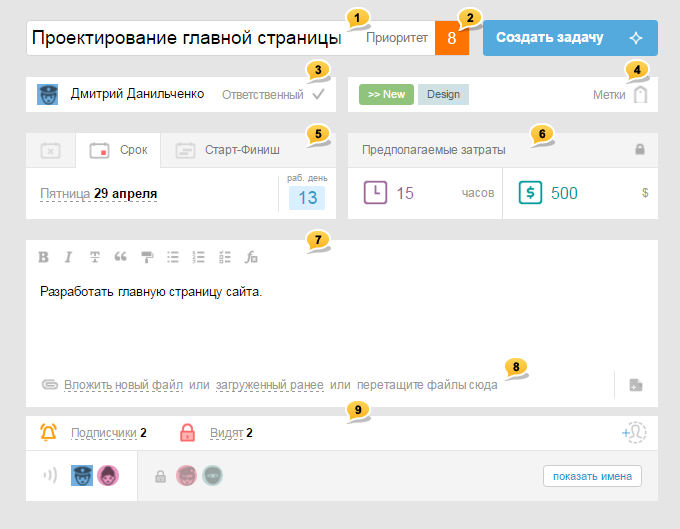Switch to the Старт-Финиш tab
This screenshot has width=680, height=529.
click(x=228, y=150)
